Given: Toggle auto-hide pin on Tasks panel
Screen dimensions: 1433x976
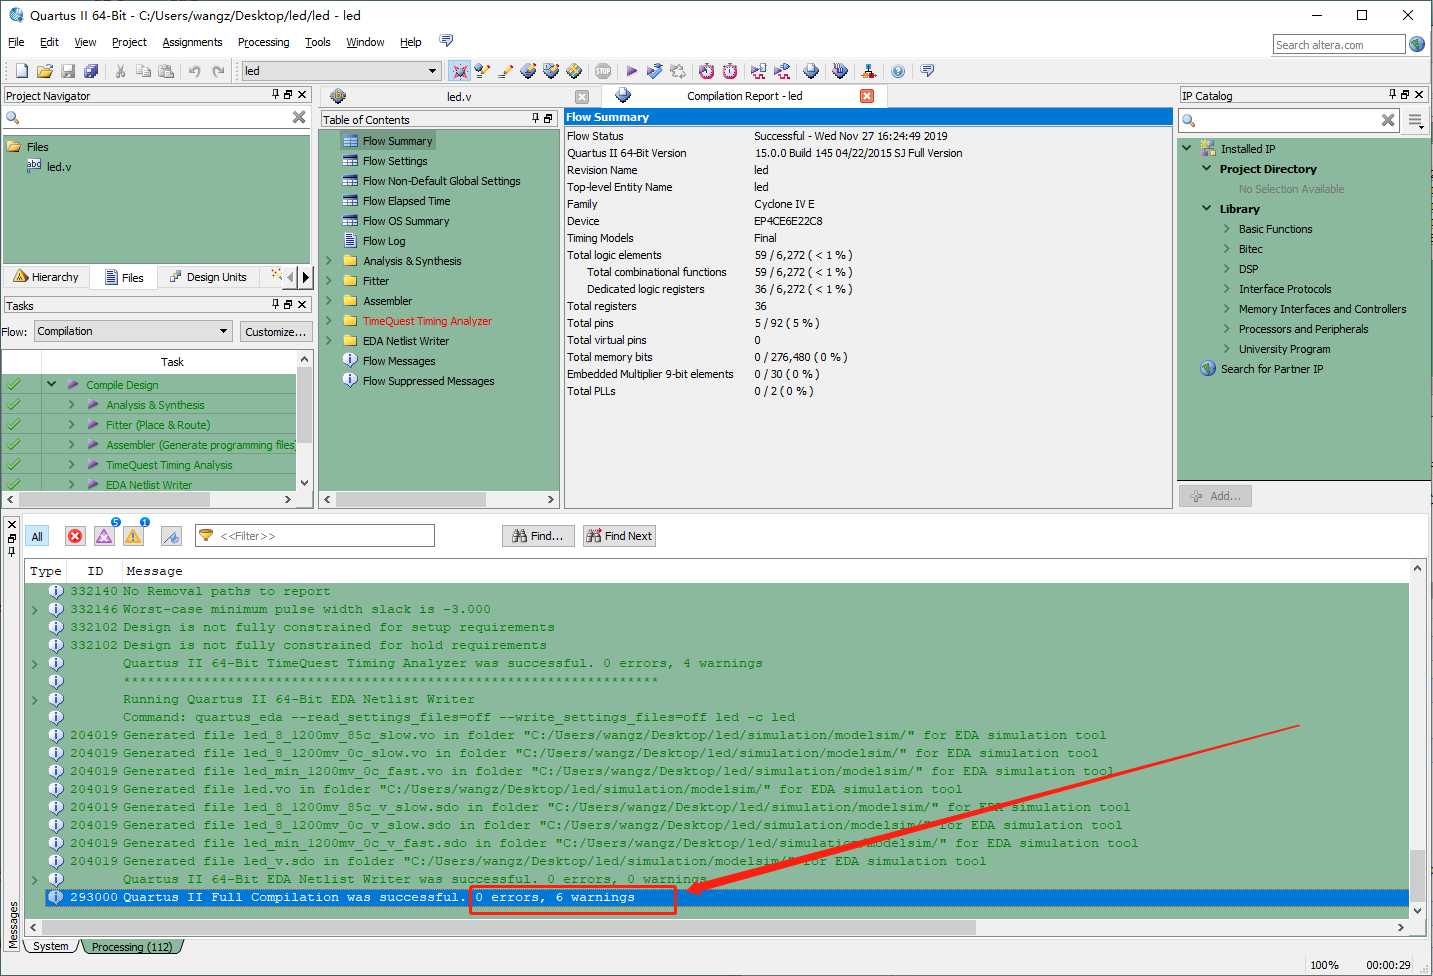Looking at the screenshot, I should [276, 304].
